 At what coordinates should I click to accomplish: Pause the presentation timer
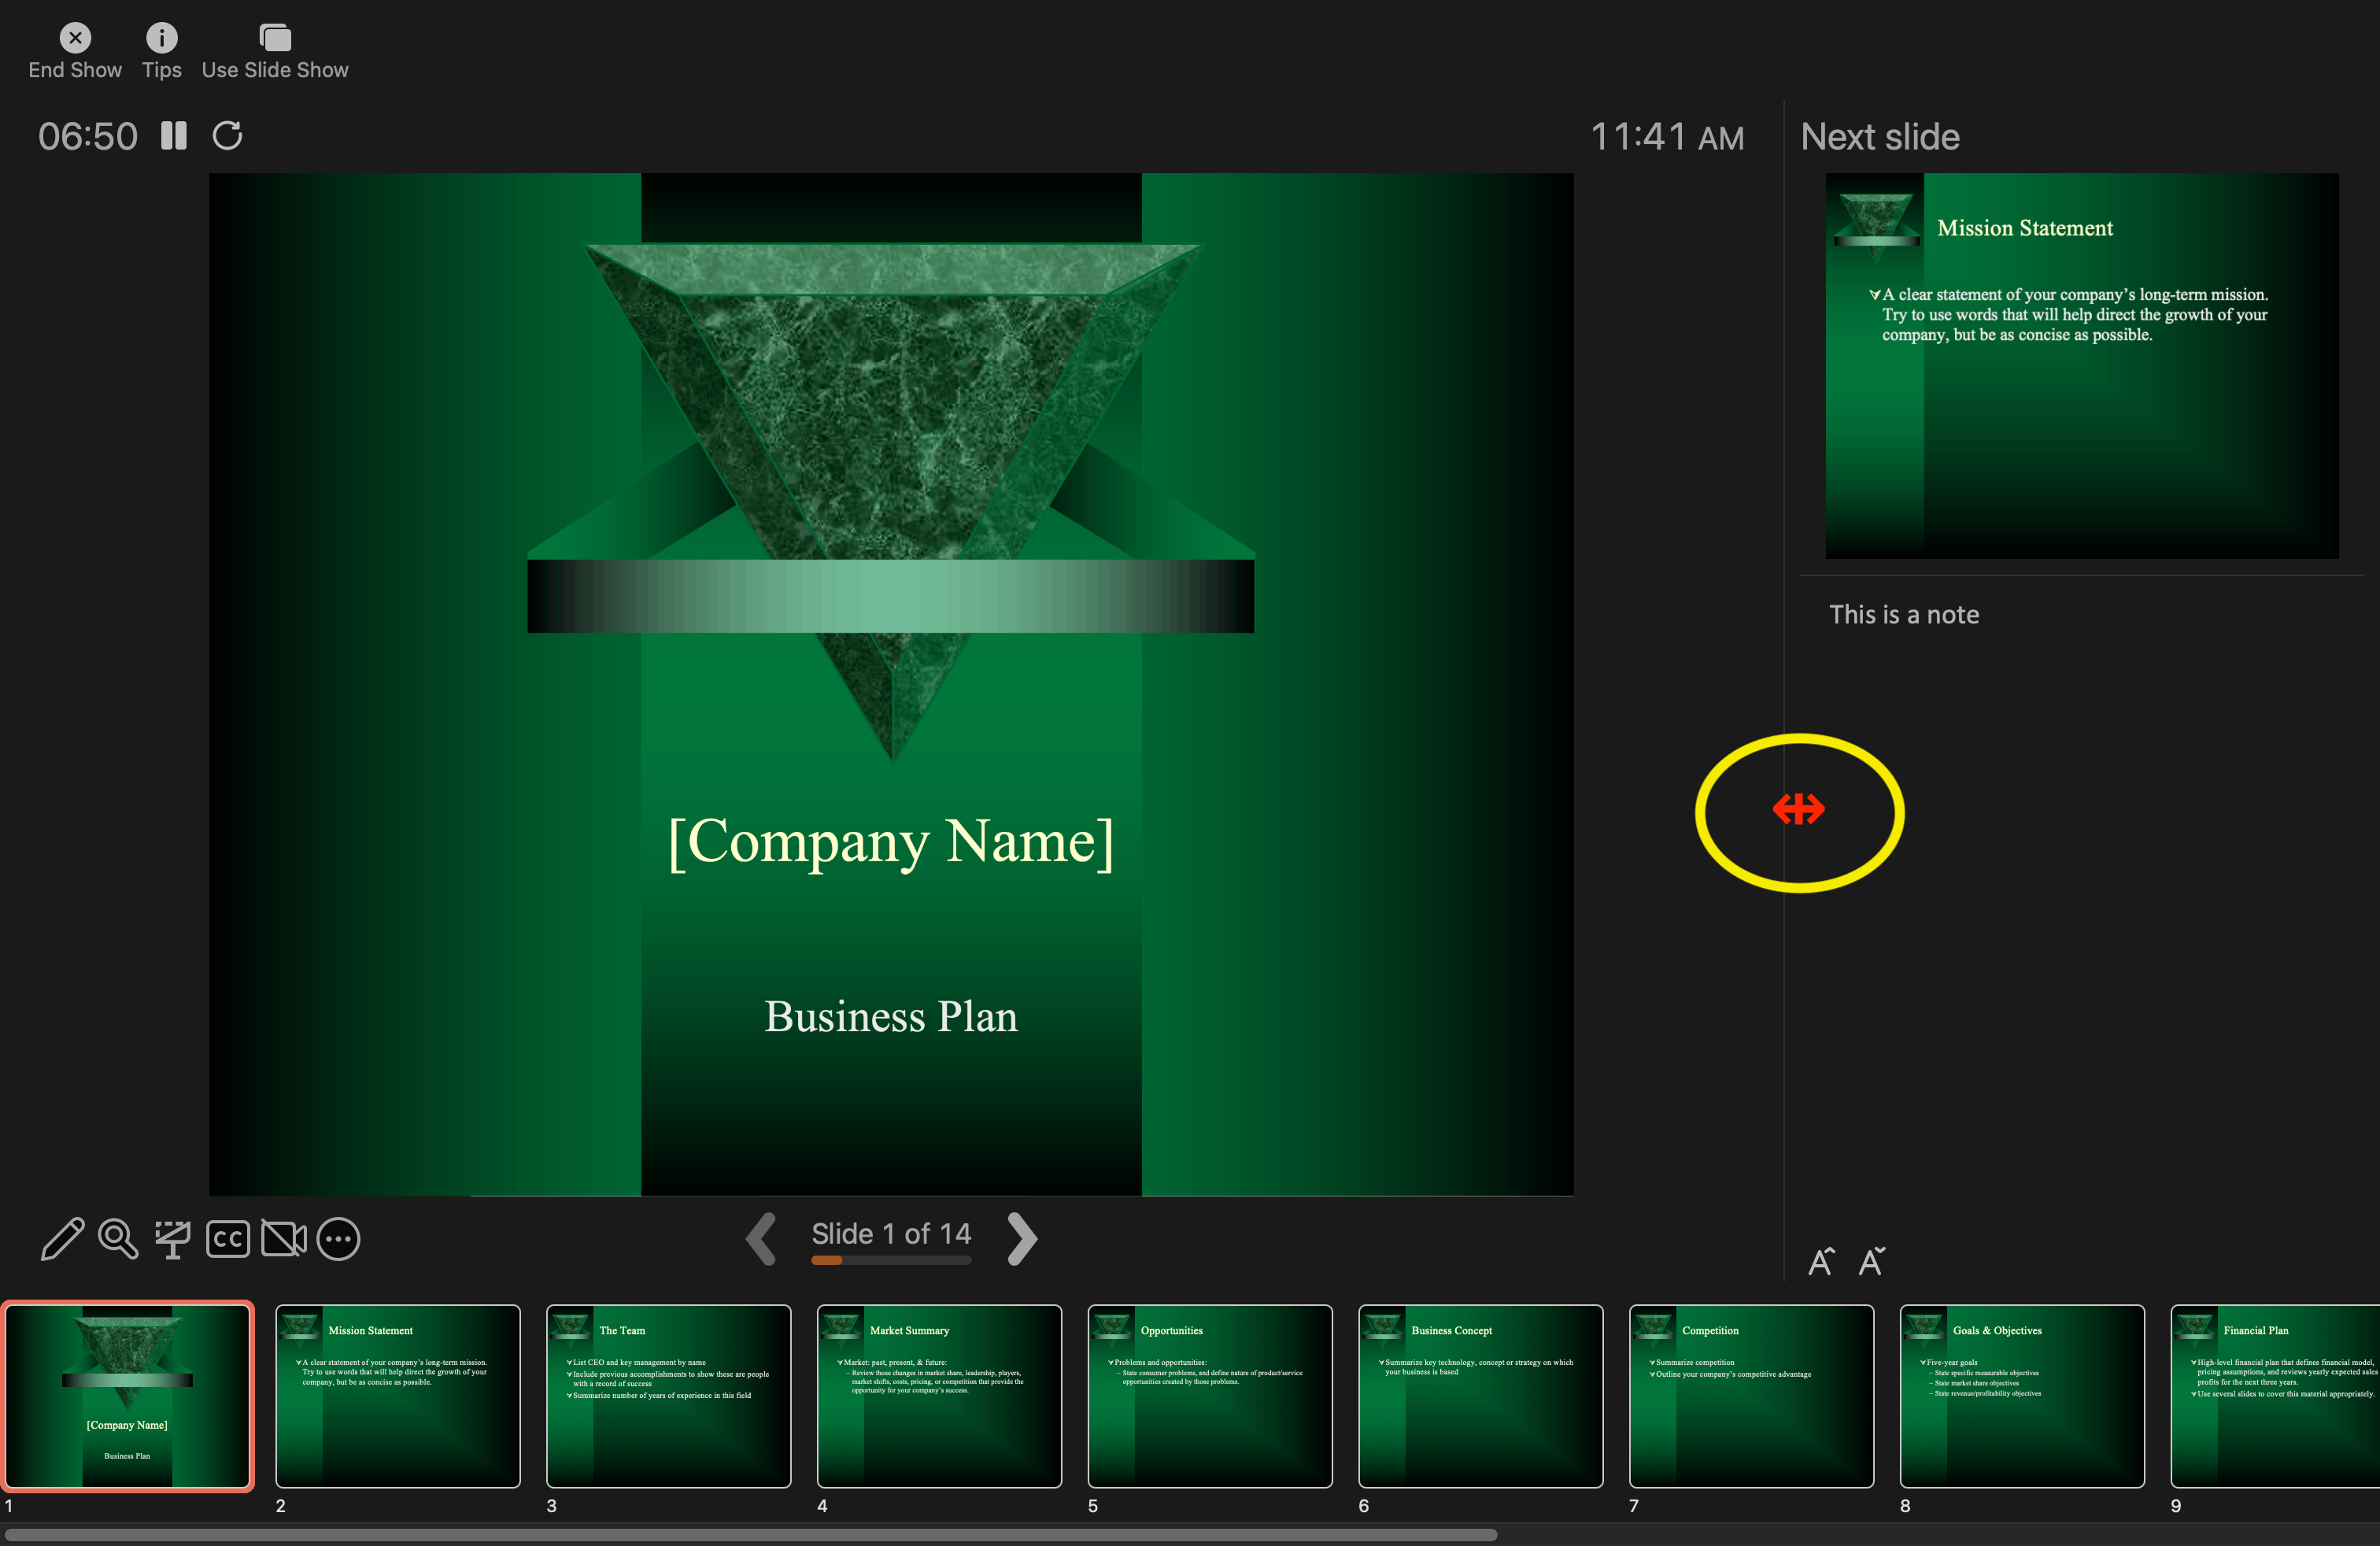point(174,136)
